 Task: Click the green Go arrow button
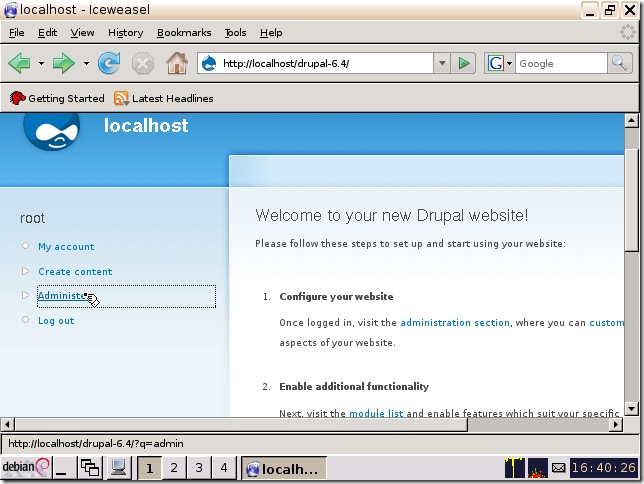pyautogui.click(x=463, y=64)
